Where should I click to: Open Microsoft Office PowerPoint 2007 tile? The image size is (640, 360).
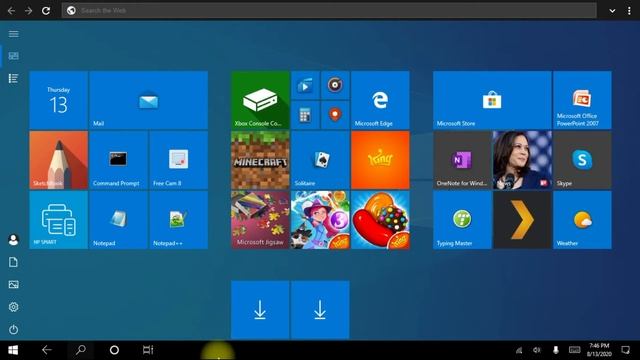pyautogui.click(x=582, y=100)
